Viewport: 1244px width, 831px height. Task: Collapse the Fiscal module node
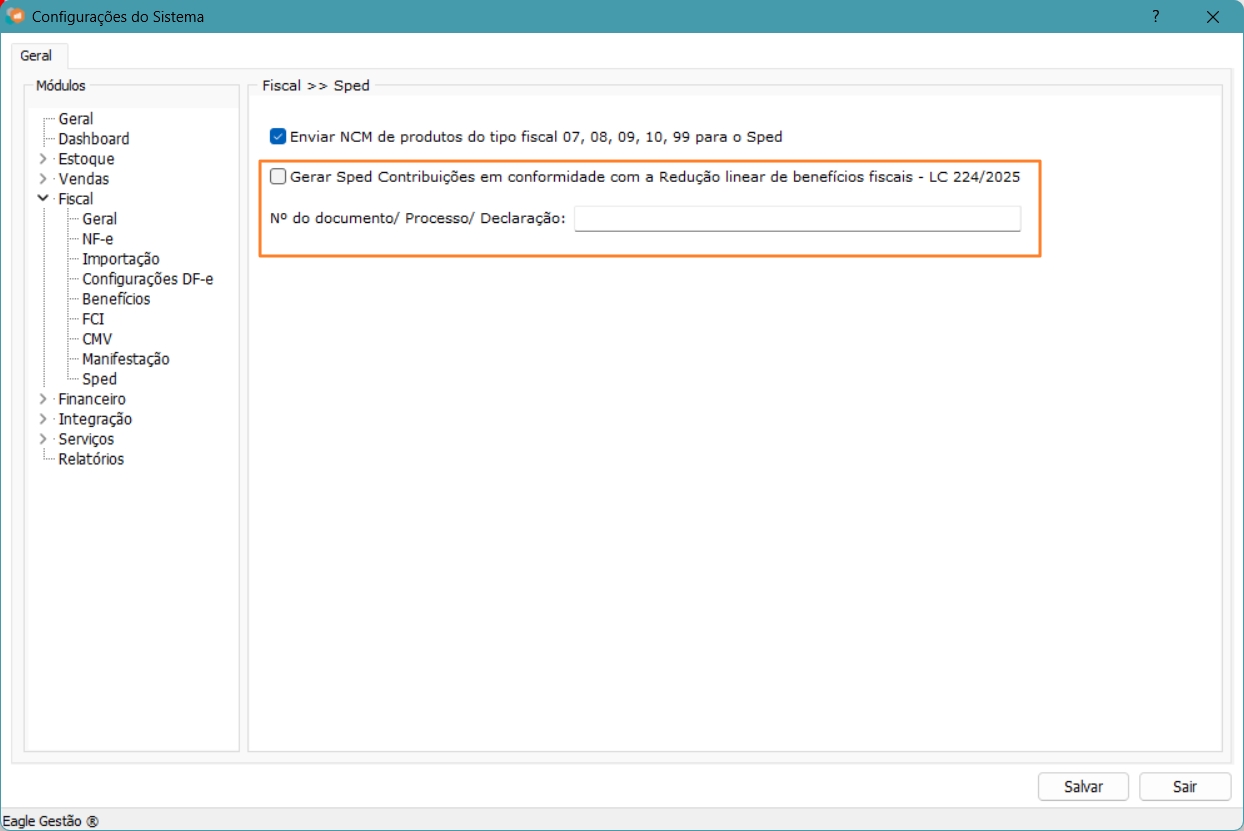43,199
